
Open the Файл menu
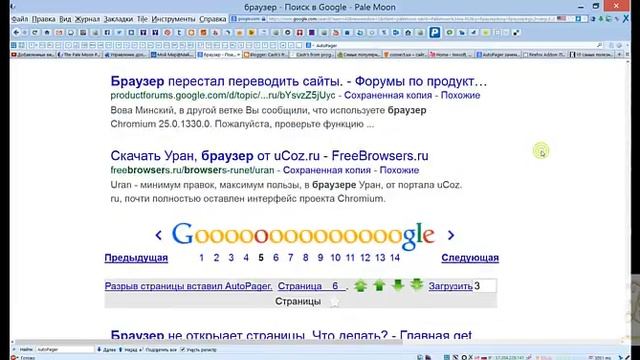(20, 19)
